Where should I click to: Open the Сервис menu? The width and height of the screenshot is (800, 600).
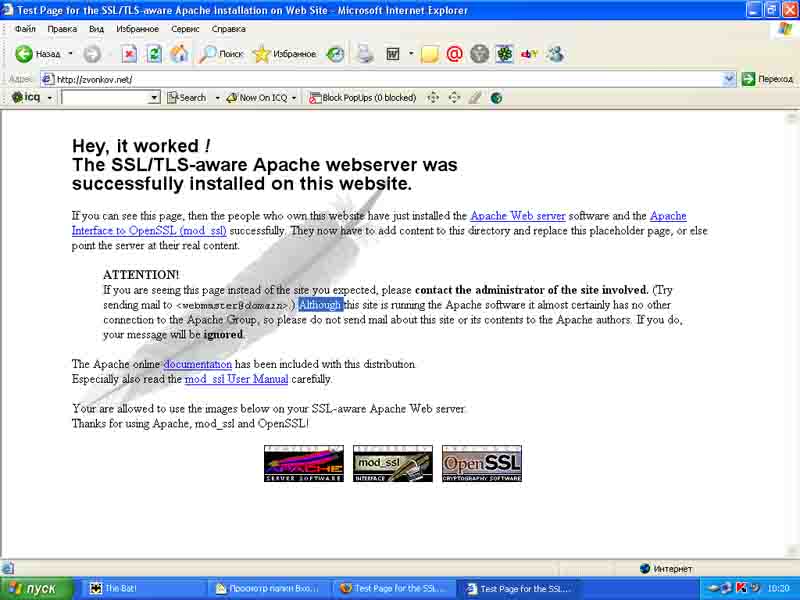click(x=185, y=29)
